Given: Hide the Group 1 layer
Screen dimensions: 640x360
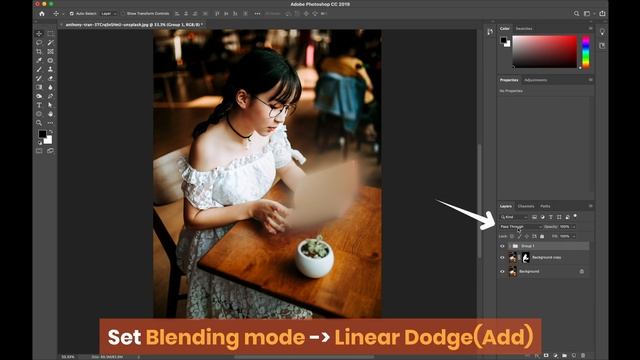Looking at the screenshot, I should 502,246.
